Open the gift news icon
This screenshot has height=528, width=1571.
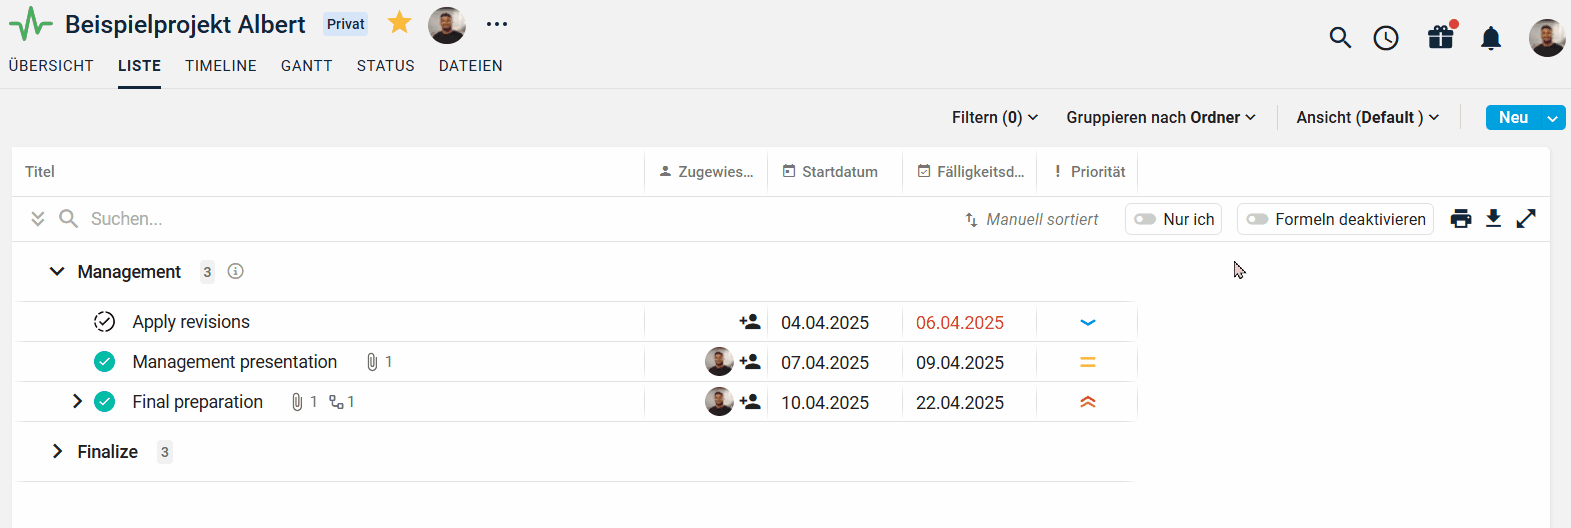click(1440, 38)
